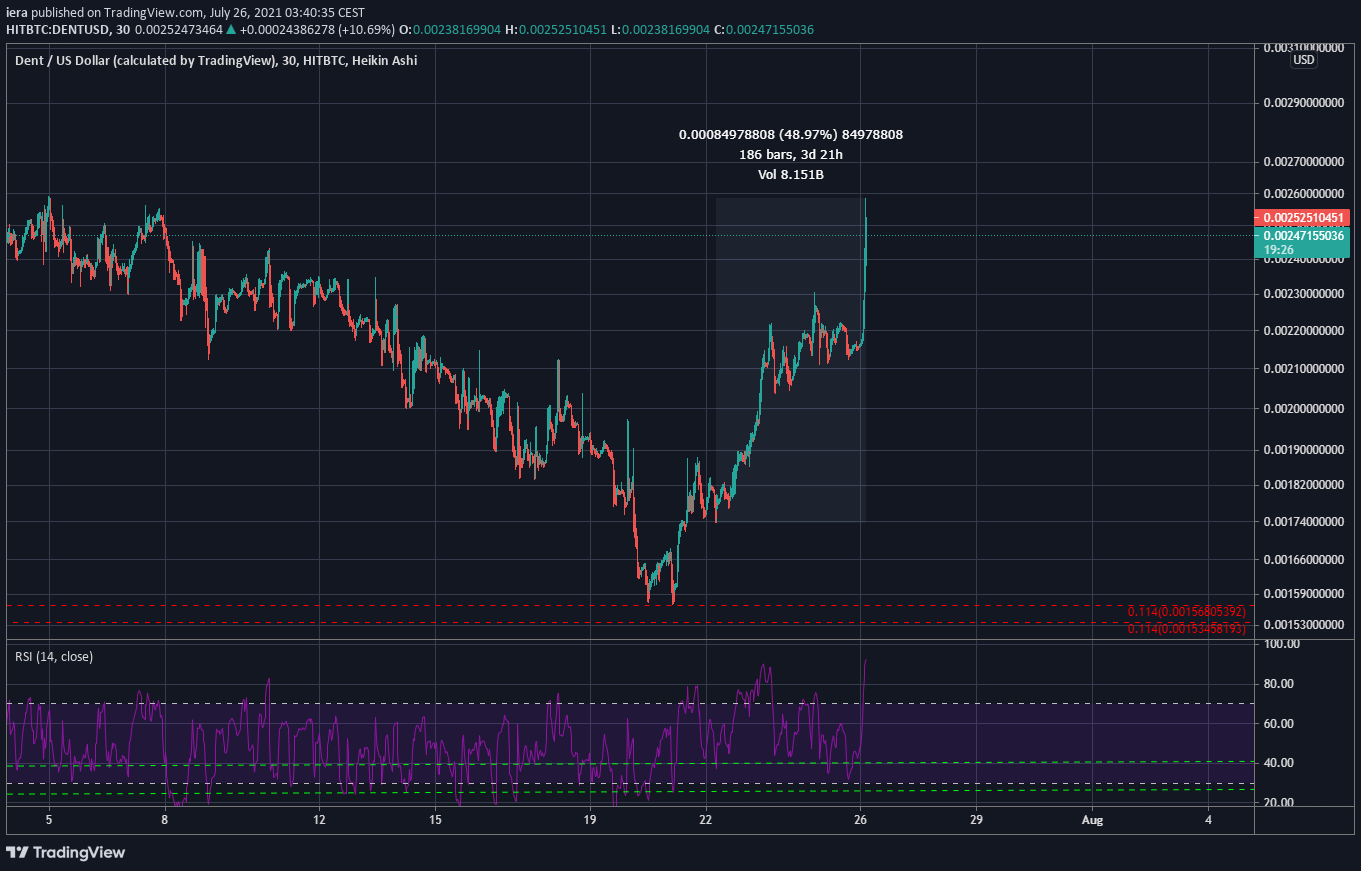Click the date label 29 on time axis
Screen dimensions: 1361x871
(977, 820)
